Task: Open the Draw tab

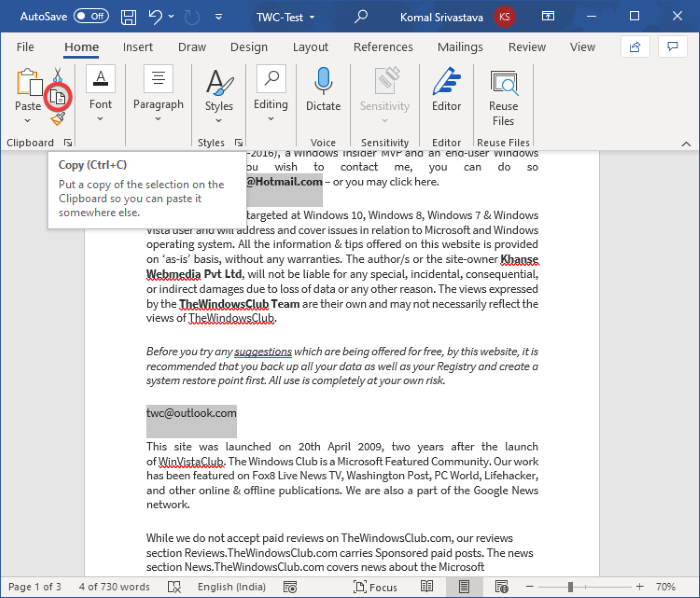Action: [x=192, y=47]
